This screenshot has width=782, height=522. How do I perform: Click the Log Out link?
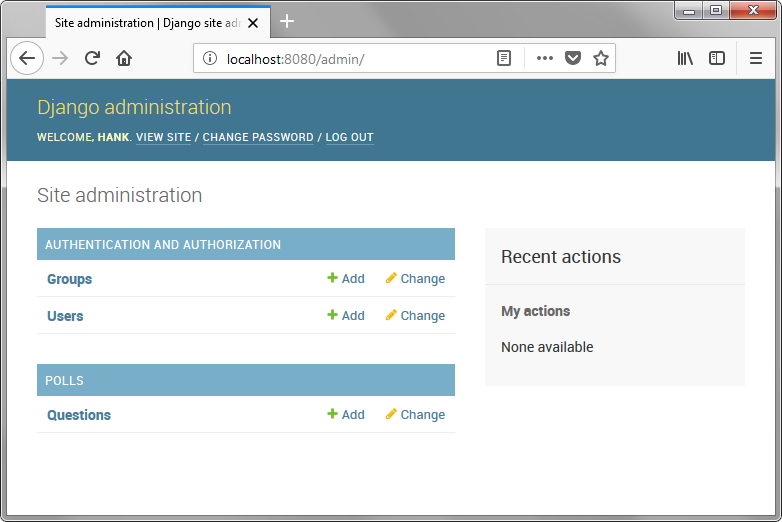[x=349, y=137]
